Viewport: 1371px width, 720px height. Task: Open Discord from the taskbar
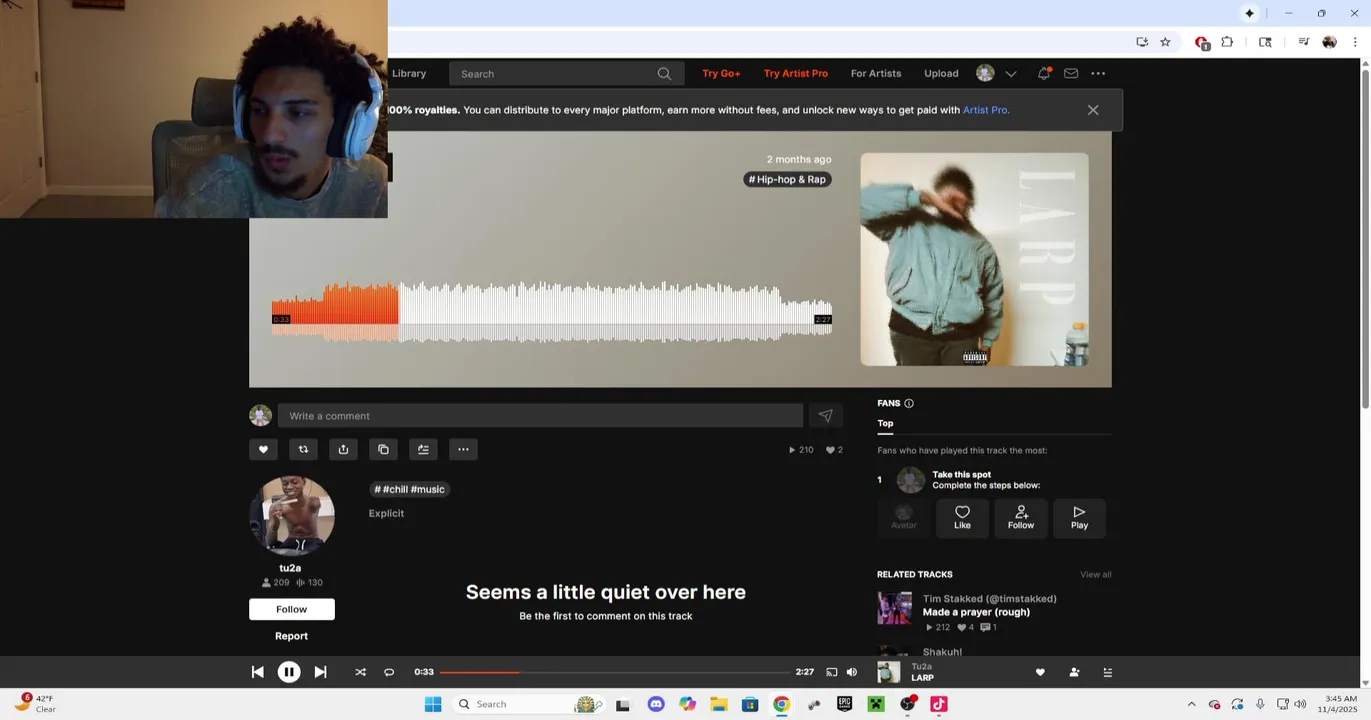[x=656, y=704]
